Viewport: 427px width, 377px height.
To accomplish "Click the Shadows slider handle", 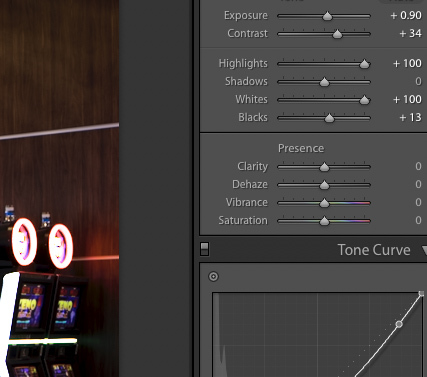I will coord(324,82).
